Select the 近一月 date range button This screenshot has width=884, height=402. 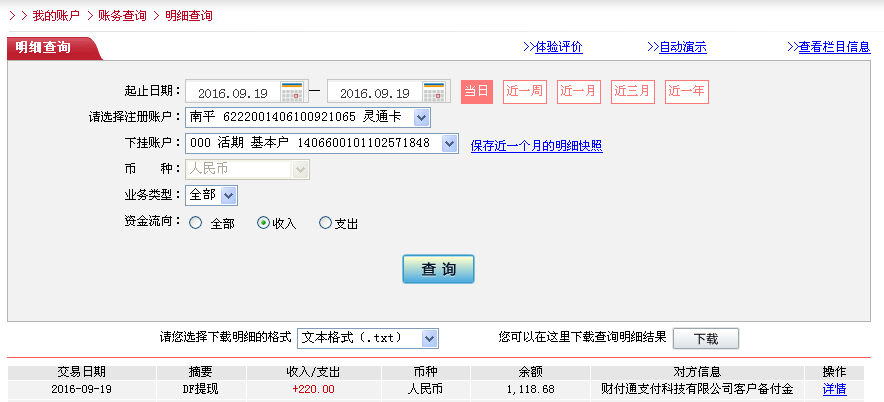(x=579, y=92)
